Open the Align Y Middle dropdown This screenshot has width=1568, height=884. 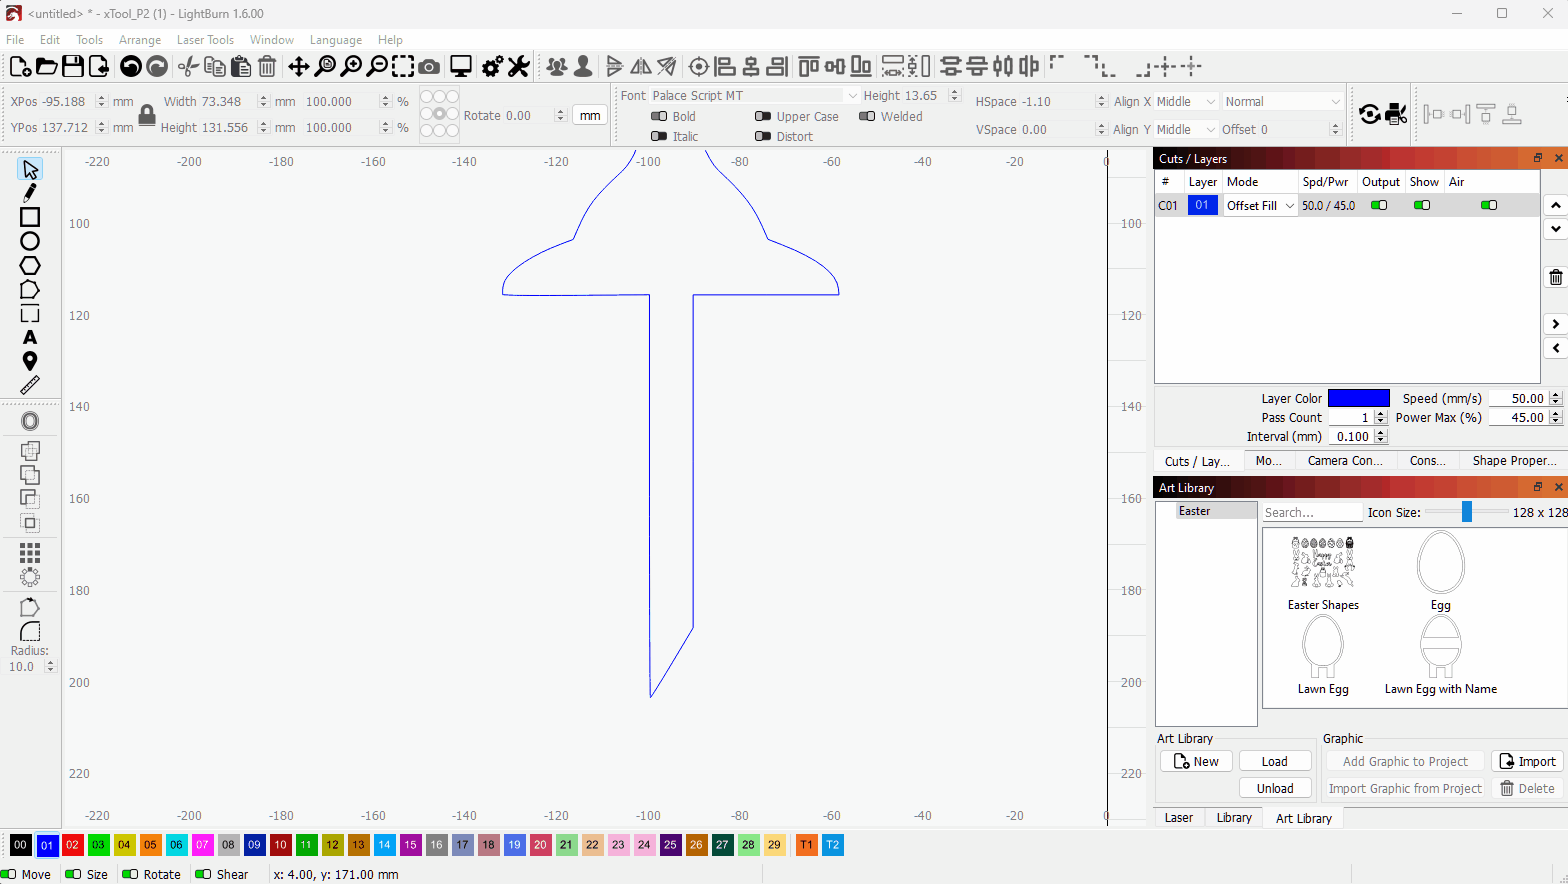click(1186, 130)
